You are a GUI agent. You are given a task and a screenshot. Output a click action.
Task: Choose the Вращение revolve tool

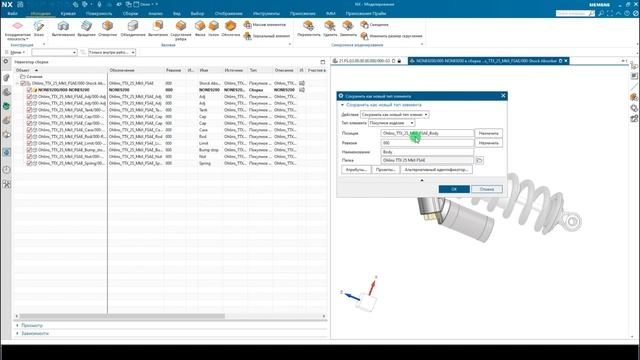click(87, 29)
